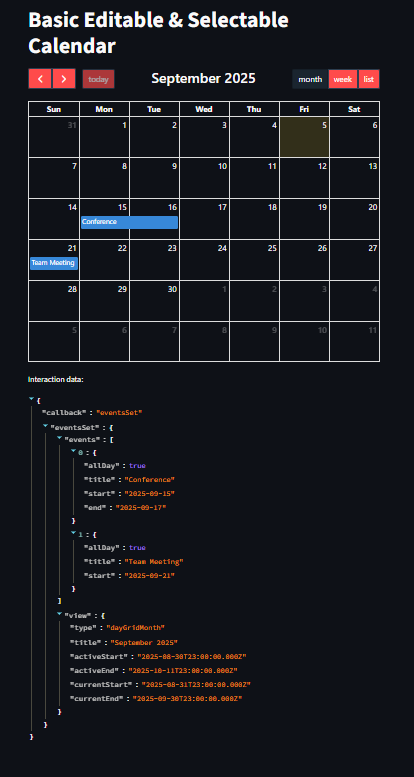Select day 19 in September
The height and width of the screenshot is (777, 414).
(x=304, y=219)
